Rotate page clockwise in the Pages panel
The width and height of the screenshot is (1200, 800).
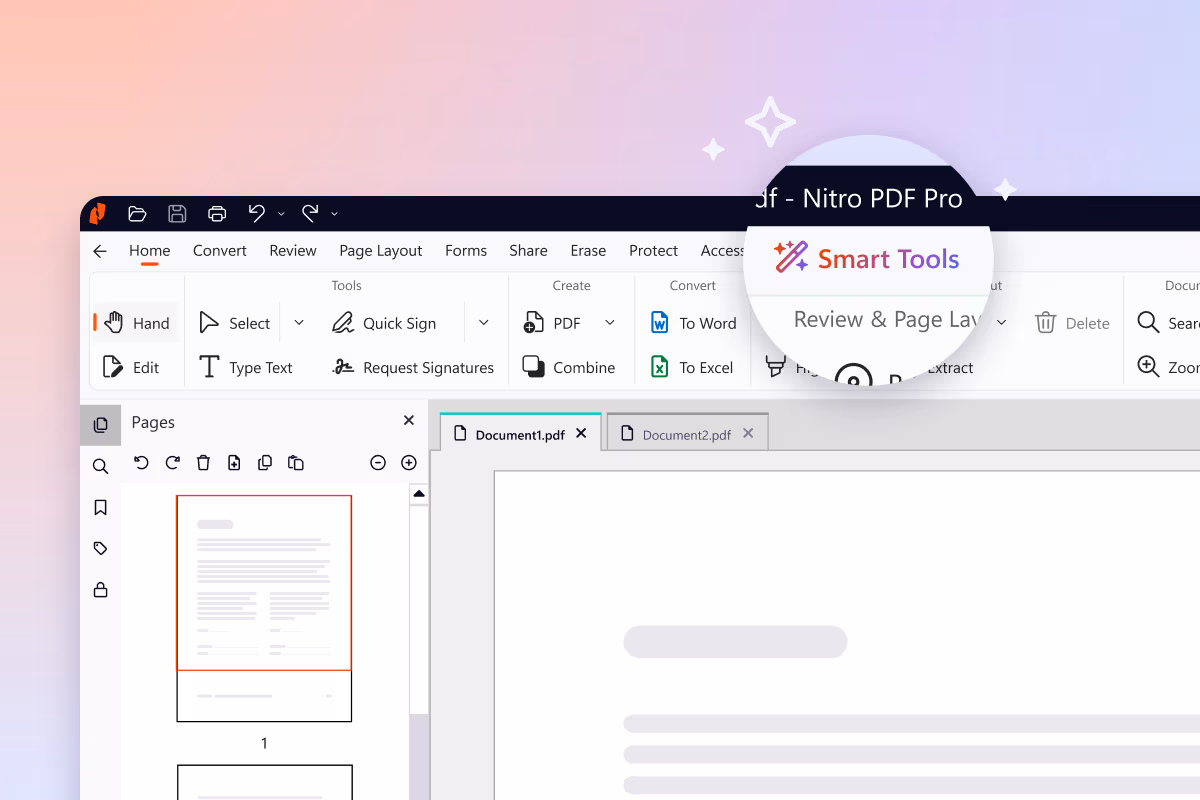point(172,462)
